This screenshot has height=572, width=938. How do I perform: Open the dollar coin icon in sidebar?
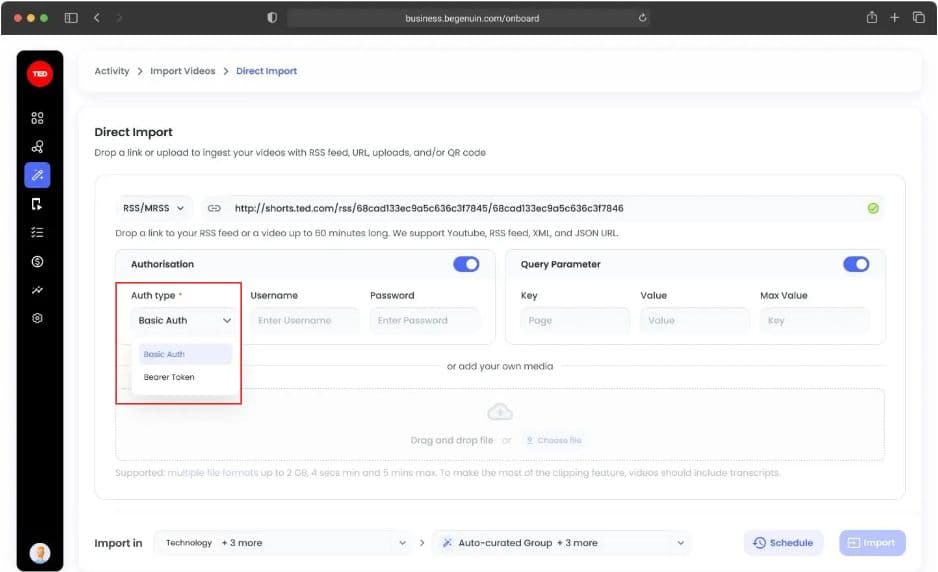(37, 261)
